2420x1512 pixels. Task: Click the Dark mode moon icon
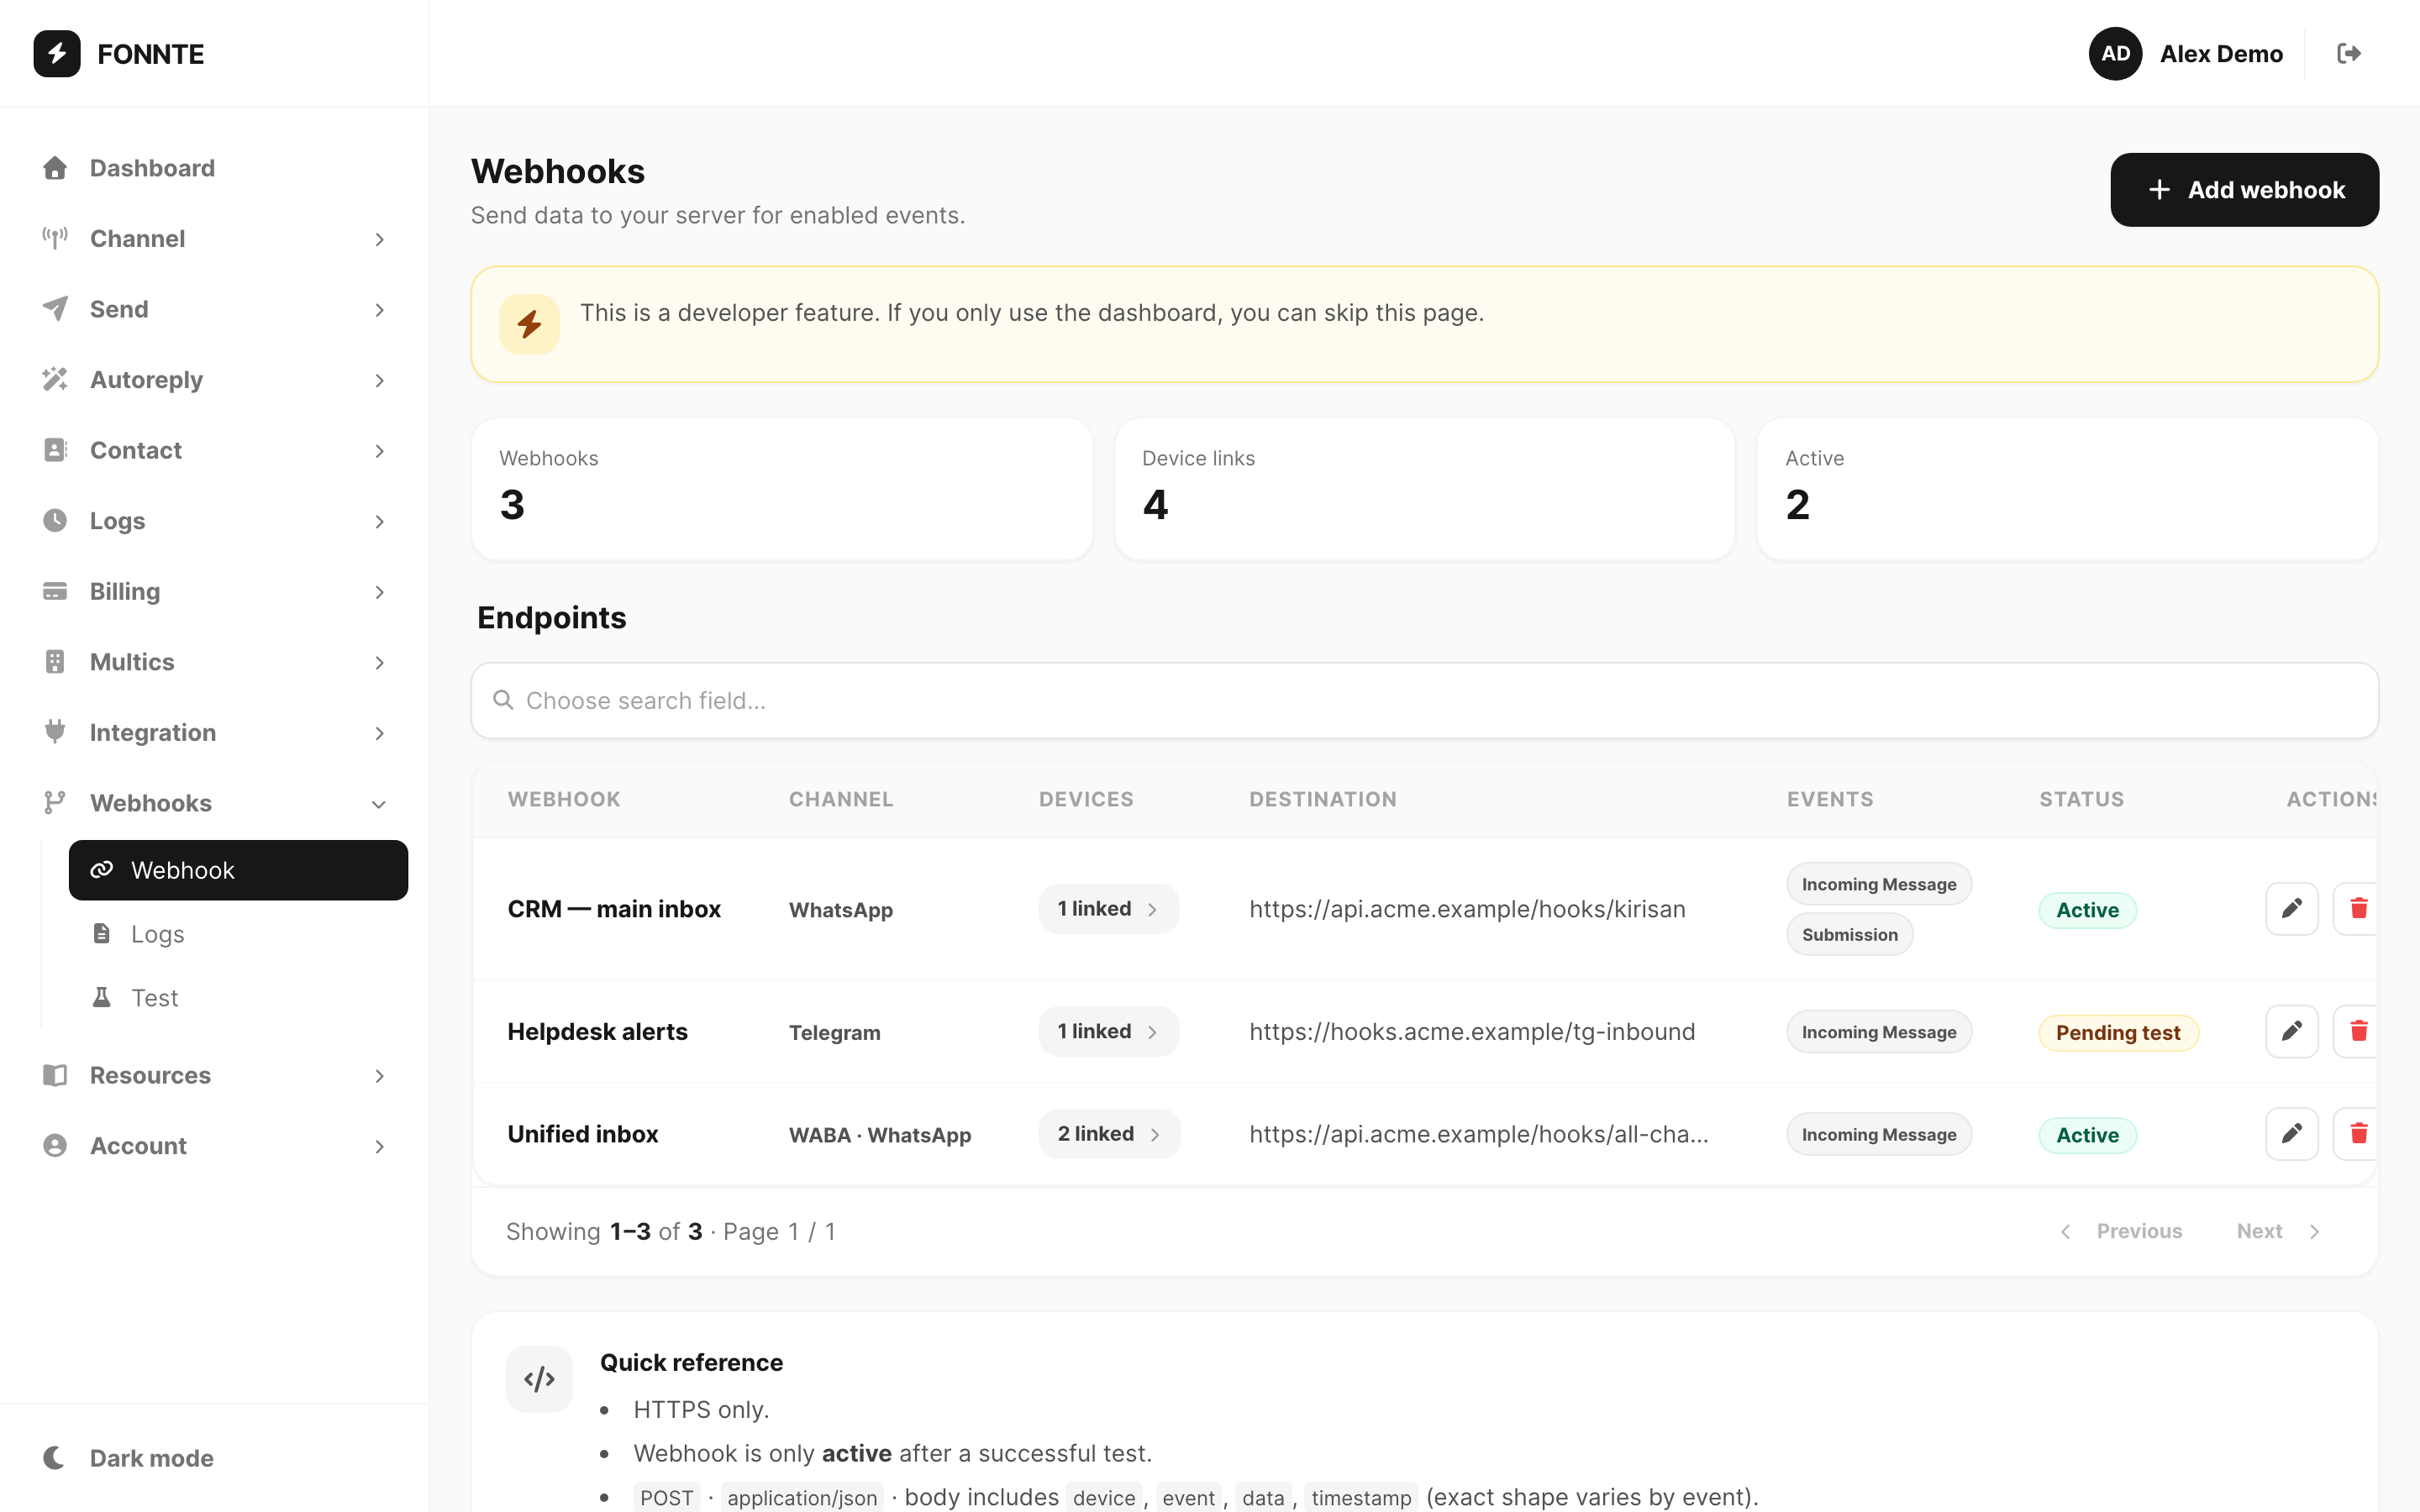[55, 1458]
